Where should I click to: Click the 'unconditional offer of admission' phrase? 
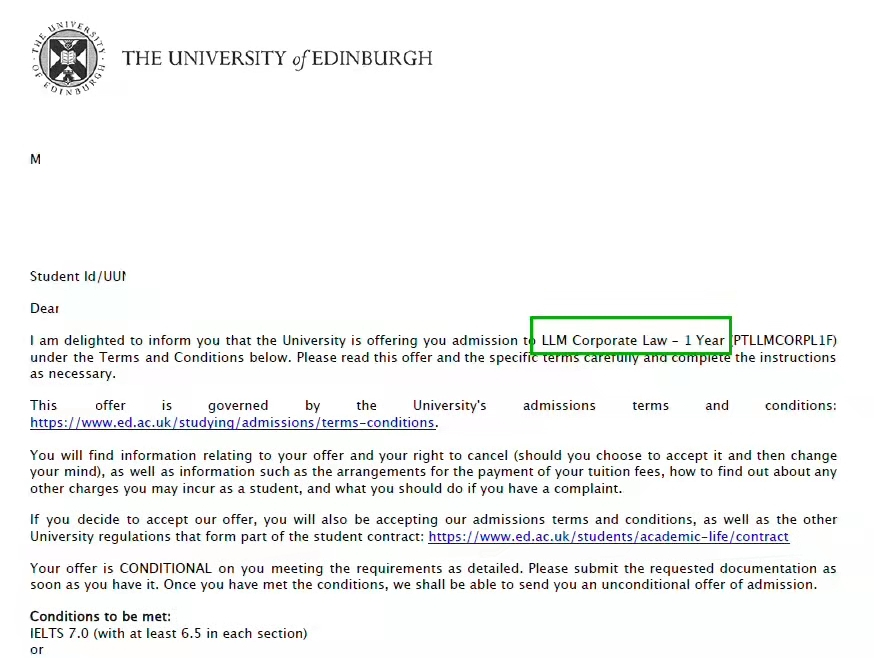[x=708, y=585]
